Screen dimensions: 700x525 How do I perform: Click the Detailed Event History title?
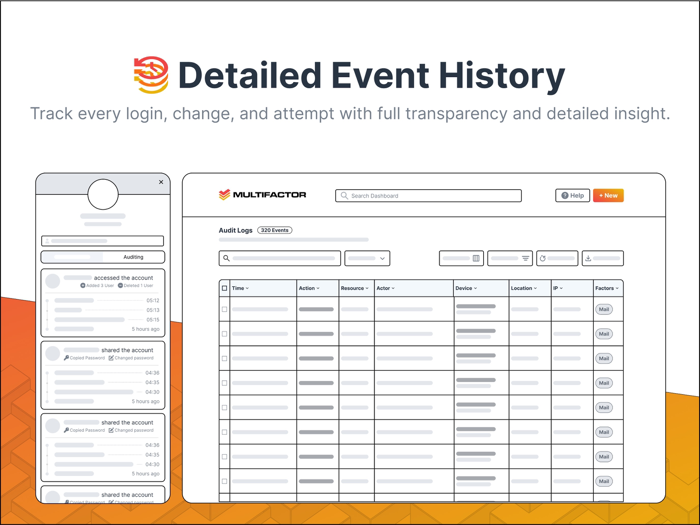coord(372,76)
